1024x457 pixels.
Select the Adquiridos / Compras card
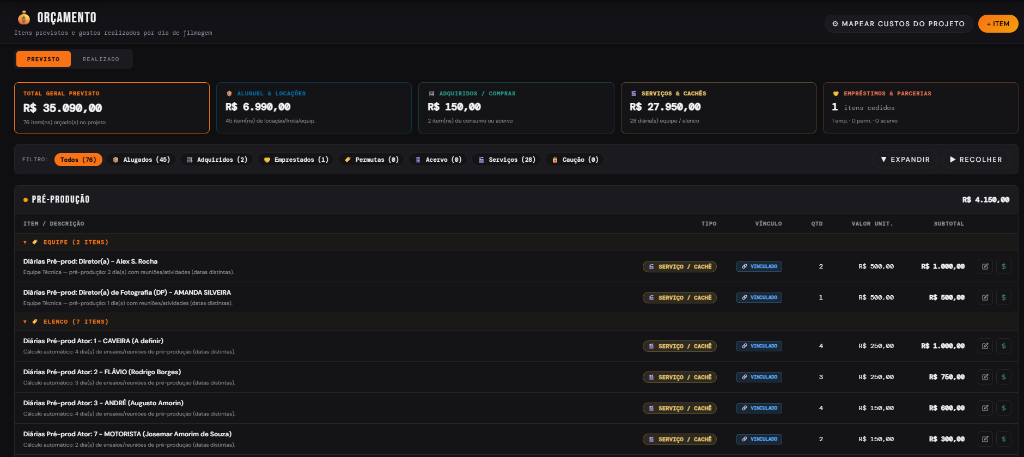pos(517,108)
